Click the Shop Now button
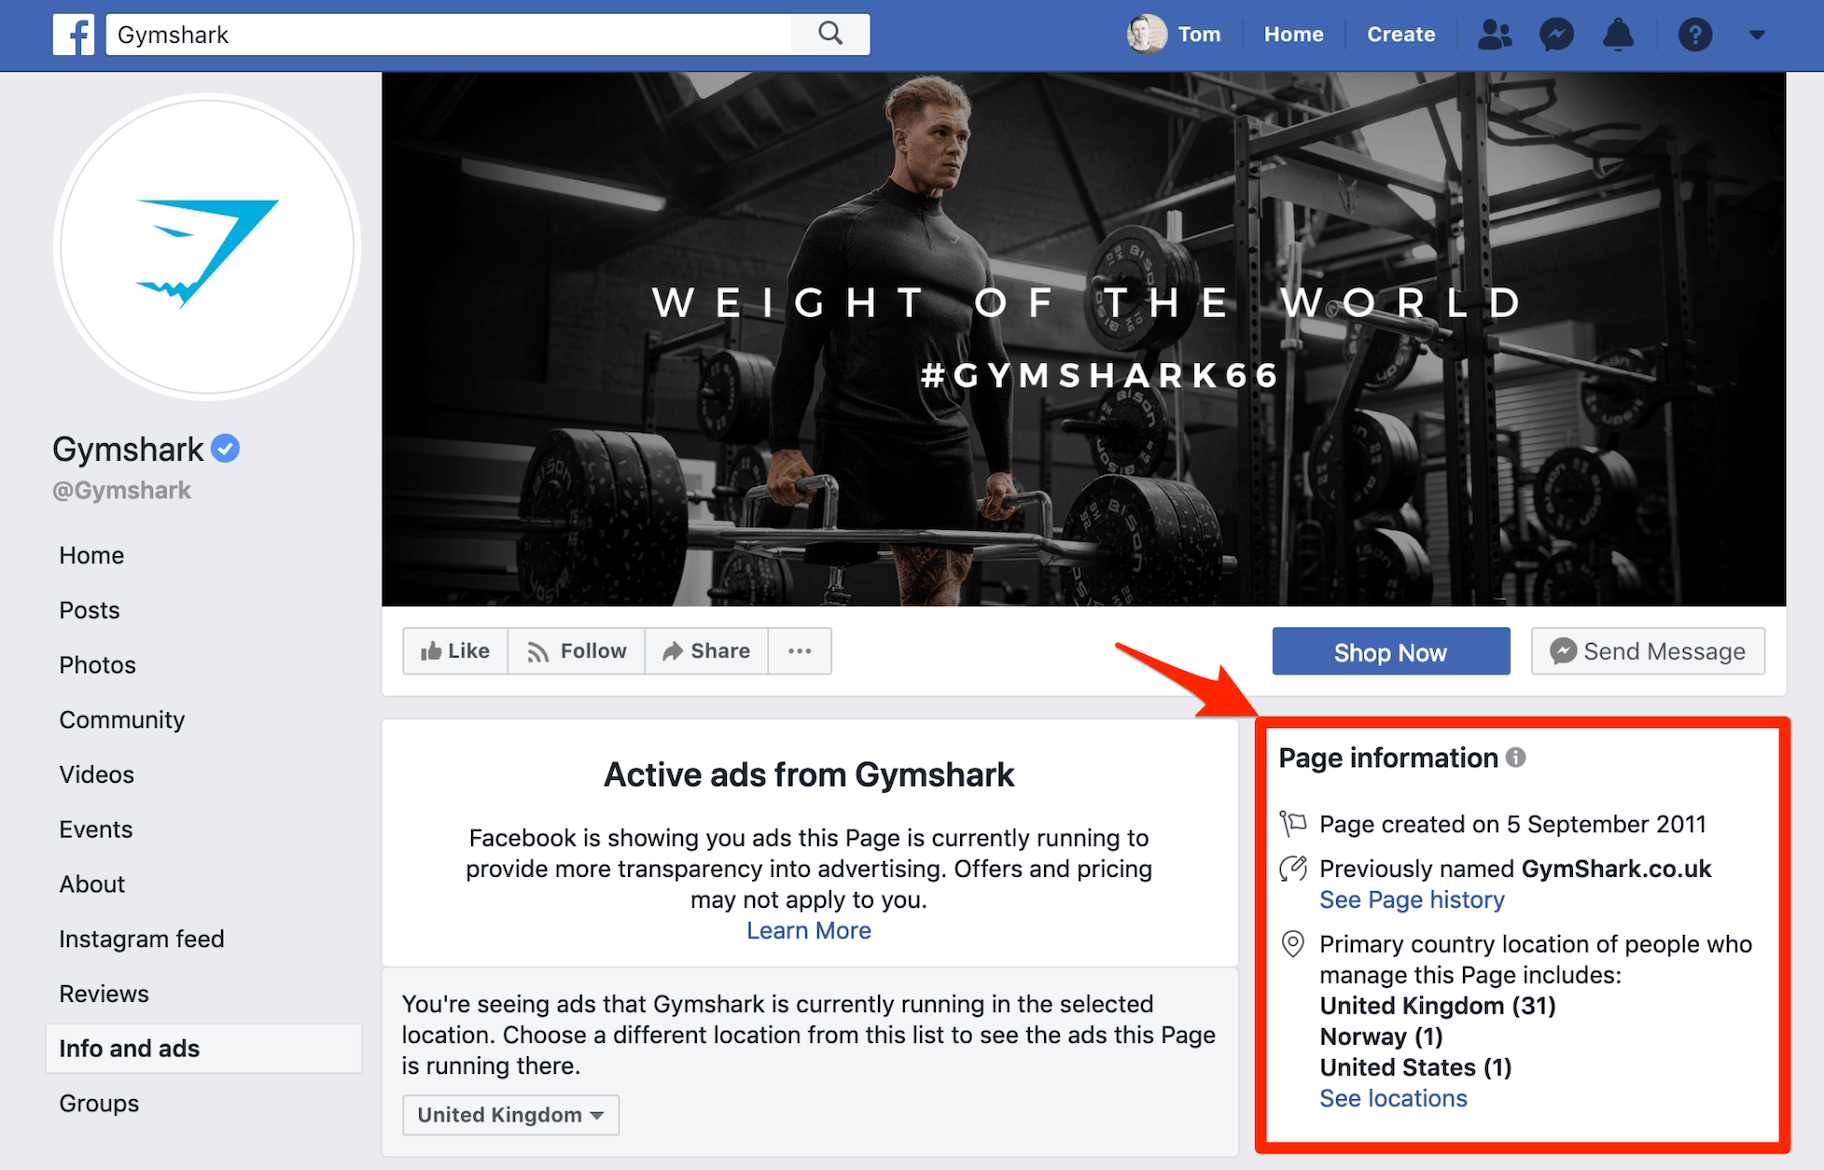The image size is (1824, 1170). pos(1390,651)
